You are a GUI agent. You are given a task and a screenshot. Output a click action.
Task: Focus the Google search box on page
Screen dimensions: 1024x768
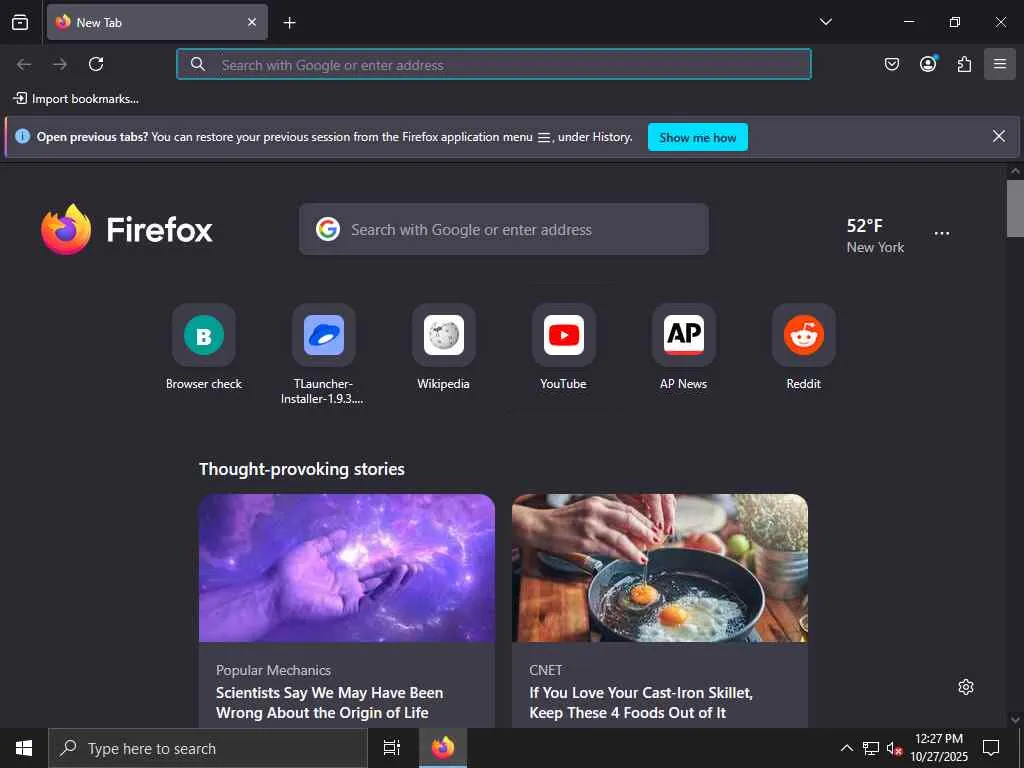coord(504,229)
